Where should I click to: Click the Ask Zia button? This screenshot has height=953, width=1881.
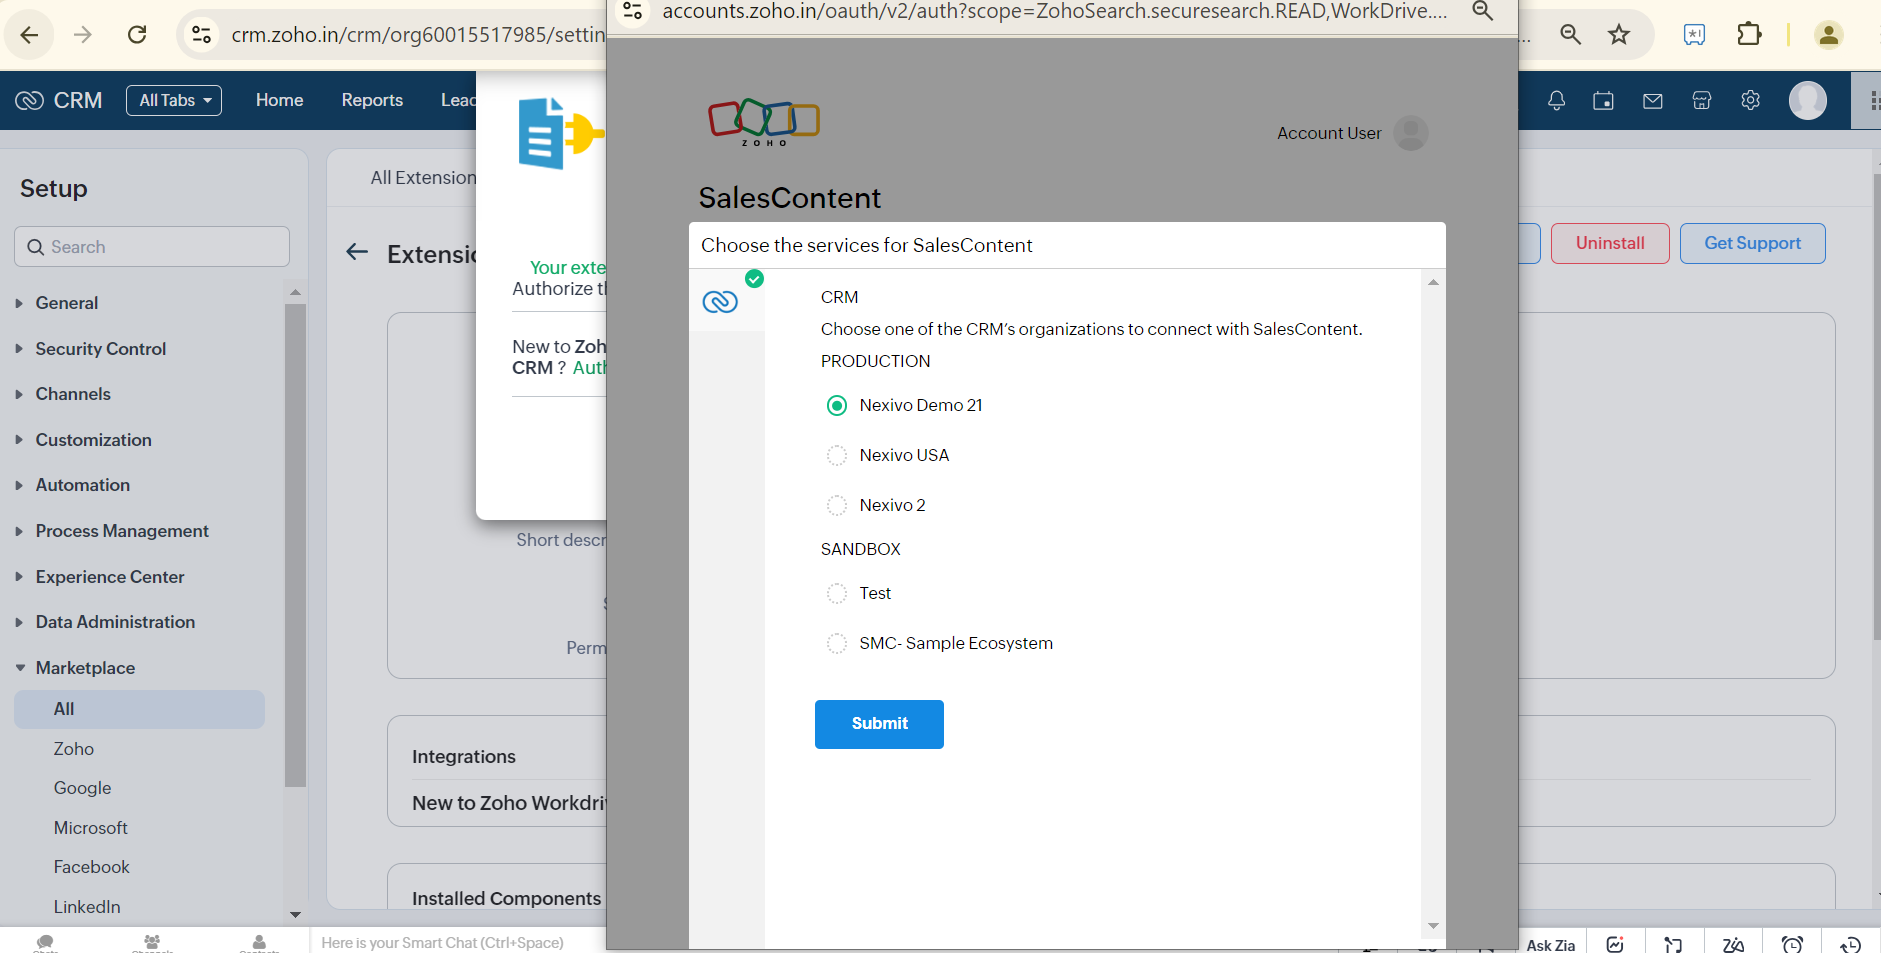[1550, 945]
